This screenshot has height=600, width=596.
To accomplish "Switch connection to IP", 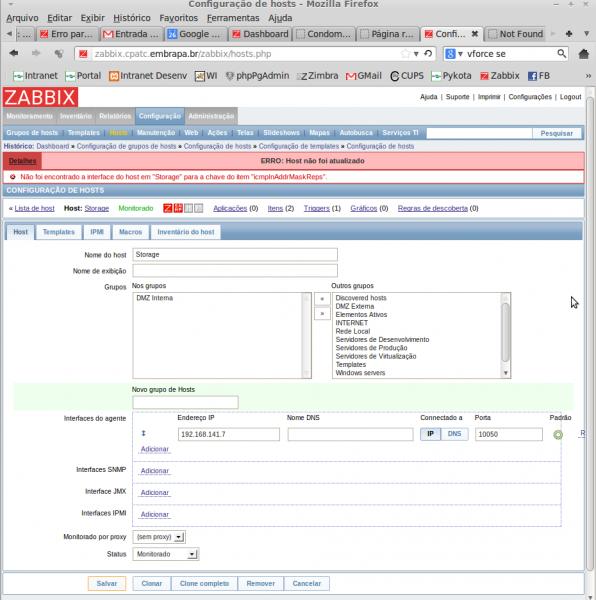I will [430, 434].
